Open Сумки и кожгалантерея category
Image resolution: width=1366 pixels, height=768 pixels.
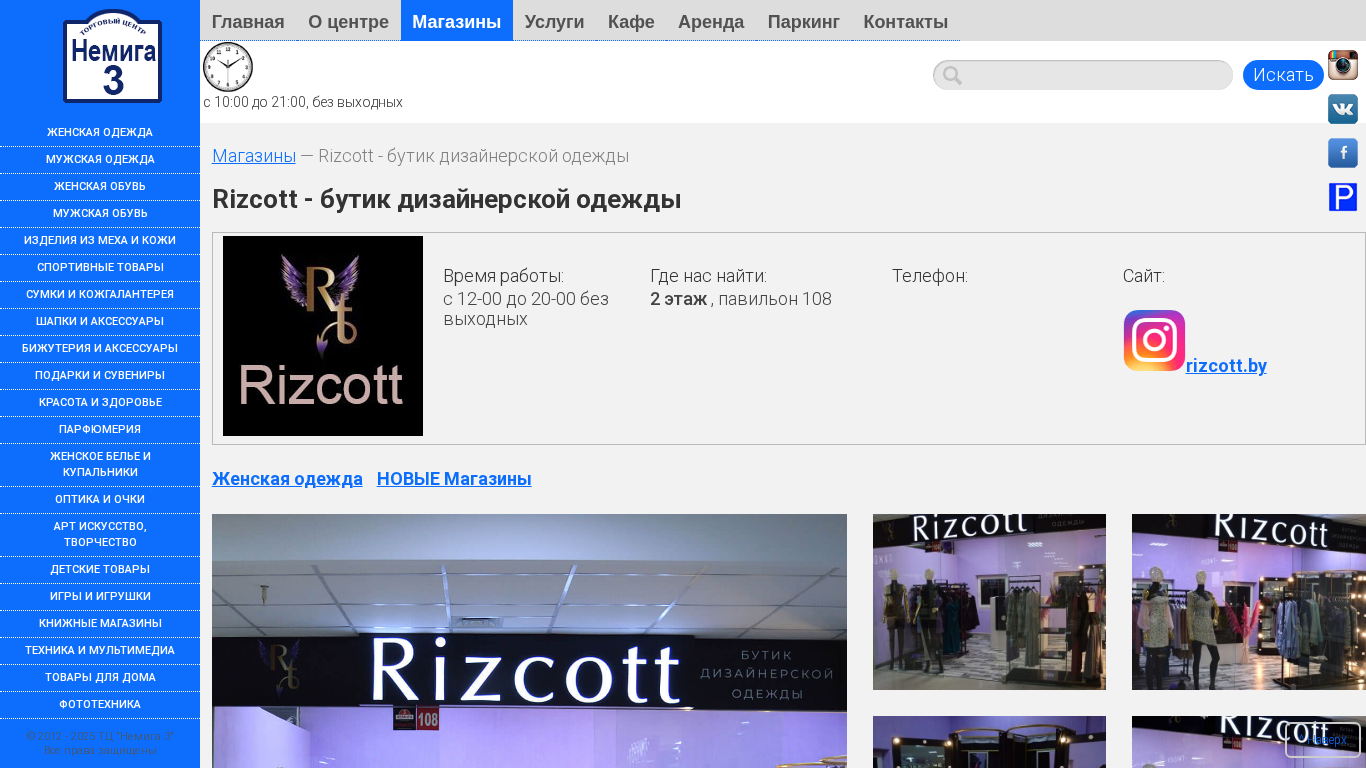click(100, 295)
